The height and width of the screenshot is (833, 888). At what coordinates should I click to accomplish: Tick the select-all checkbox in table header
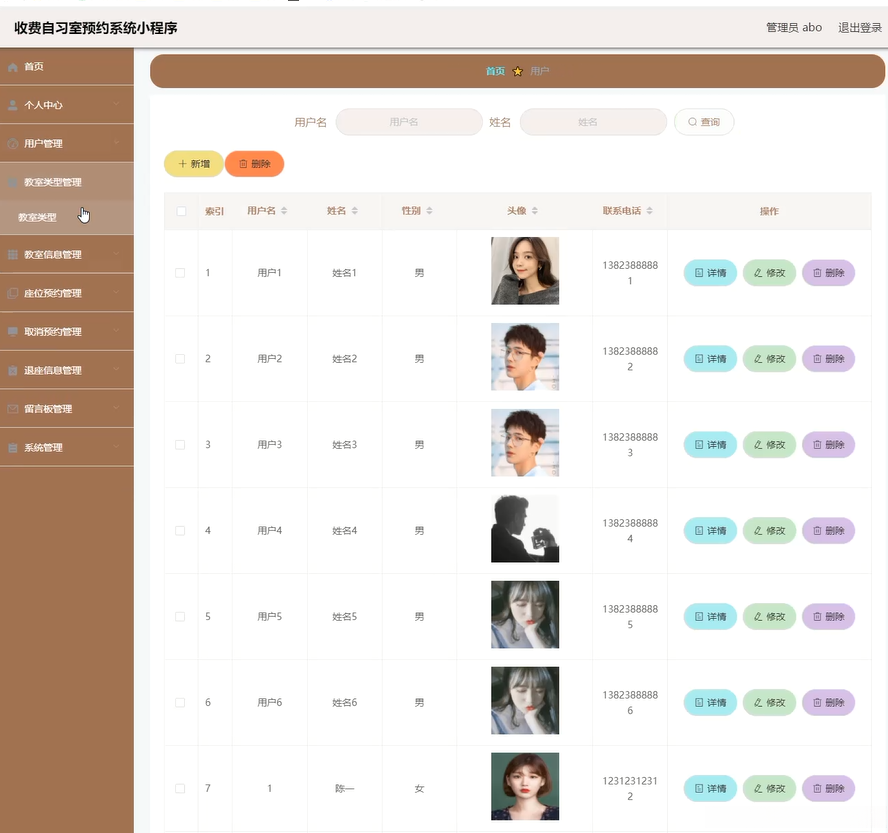(181, 211)
